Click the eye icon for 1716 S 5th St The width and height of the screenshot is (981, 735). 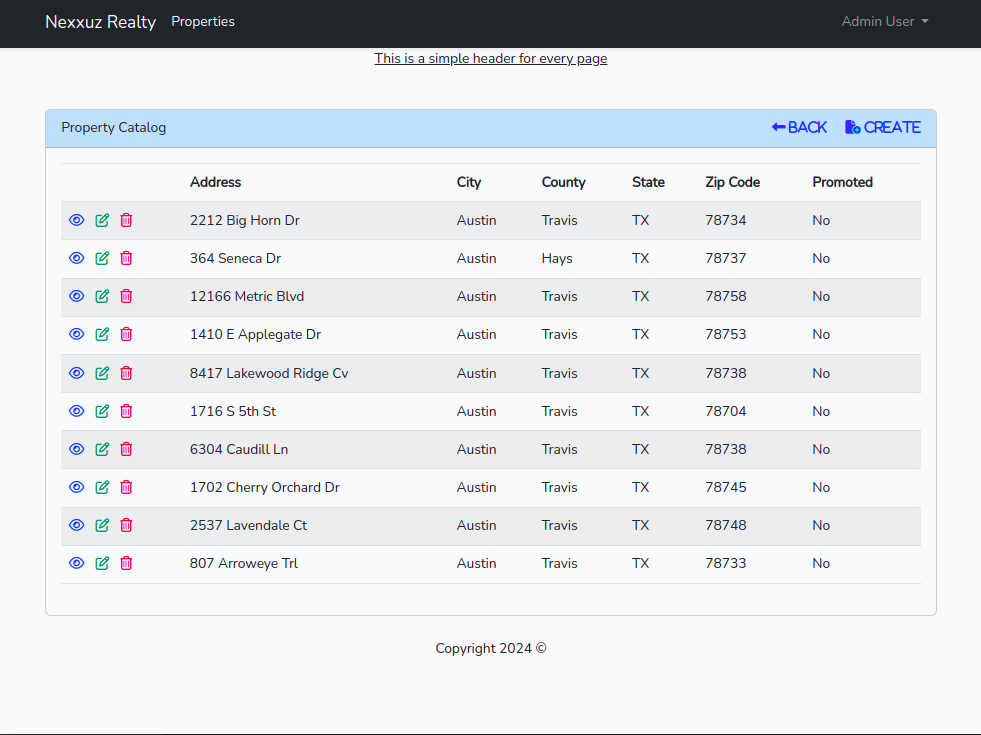(x=77, y=411)
